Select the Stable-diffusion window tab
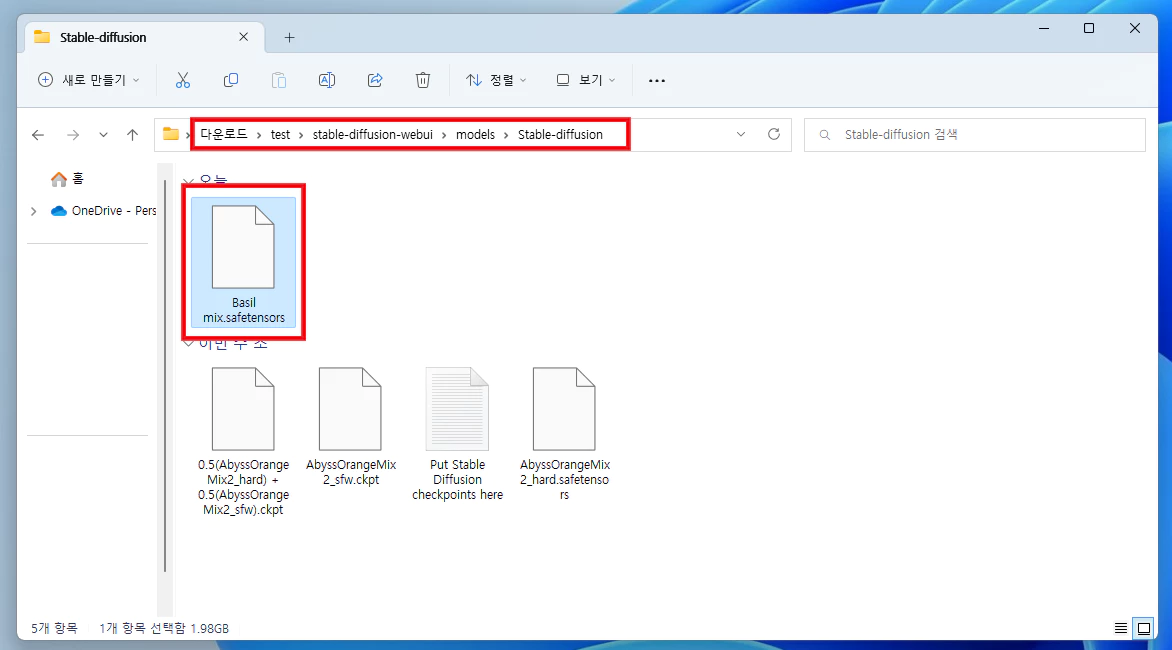This screenshot has width=1172, height=650. pyautogui.click(x=145, y=37)
